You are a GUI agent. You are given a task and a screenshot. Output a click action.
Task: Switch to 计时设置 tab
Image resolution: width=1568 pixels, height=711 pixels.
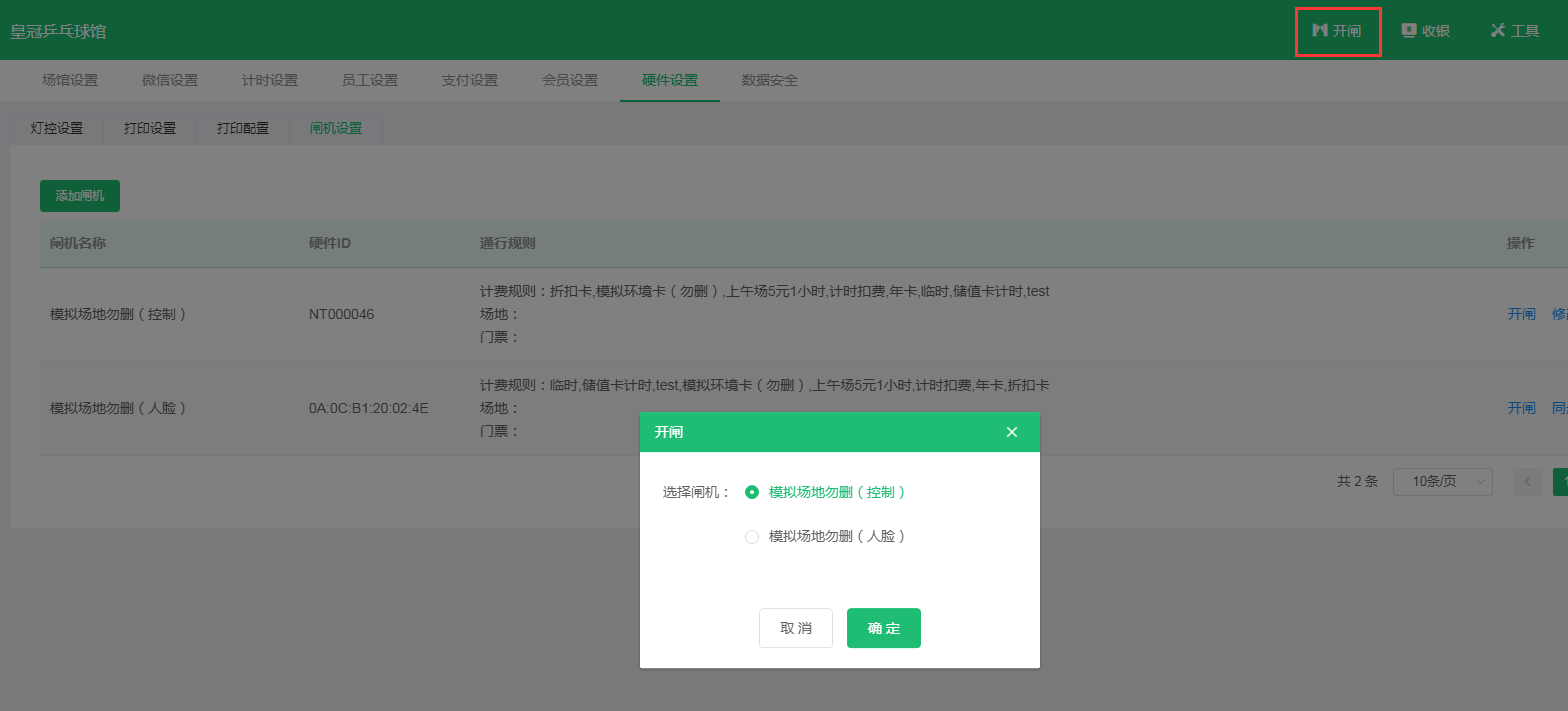[x=270, y=80]
